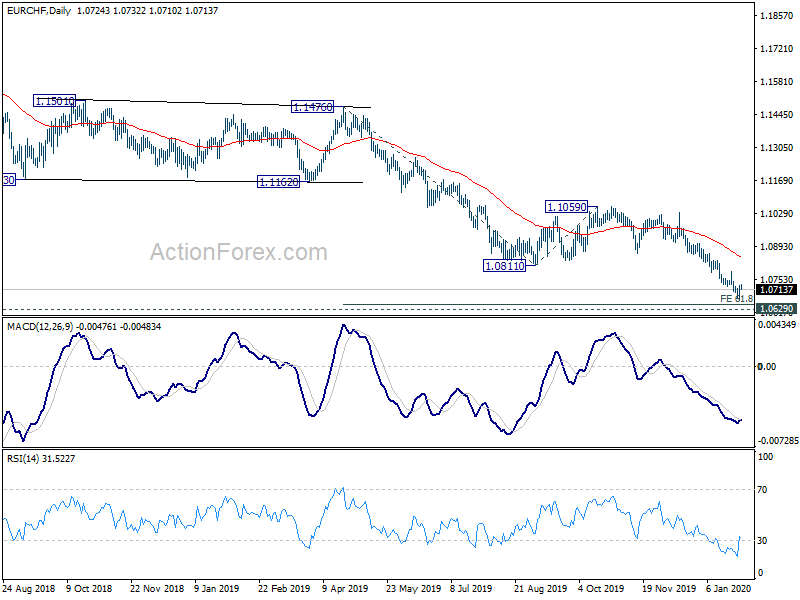Select the 1.06290 level tag

tap(776, 308)
